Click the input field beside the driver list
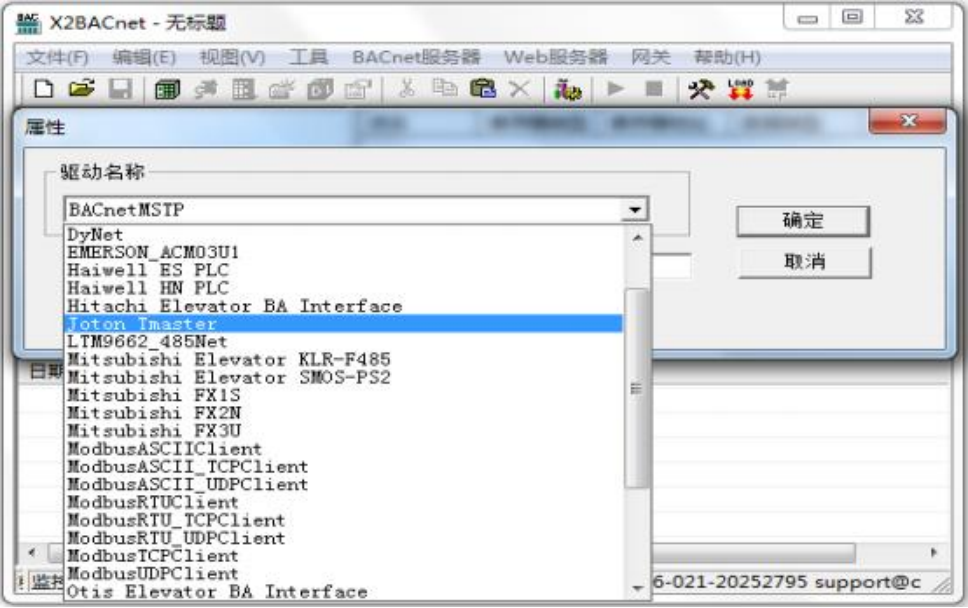 (671, 267)
